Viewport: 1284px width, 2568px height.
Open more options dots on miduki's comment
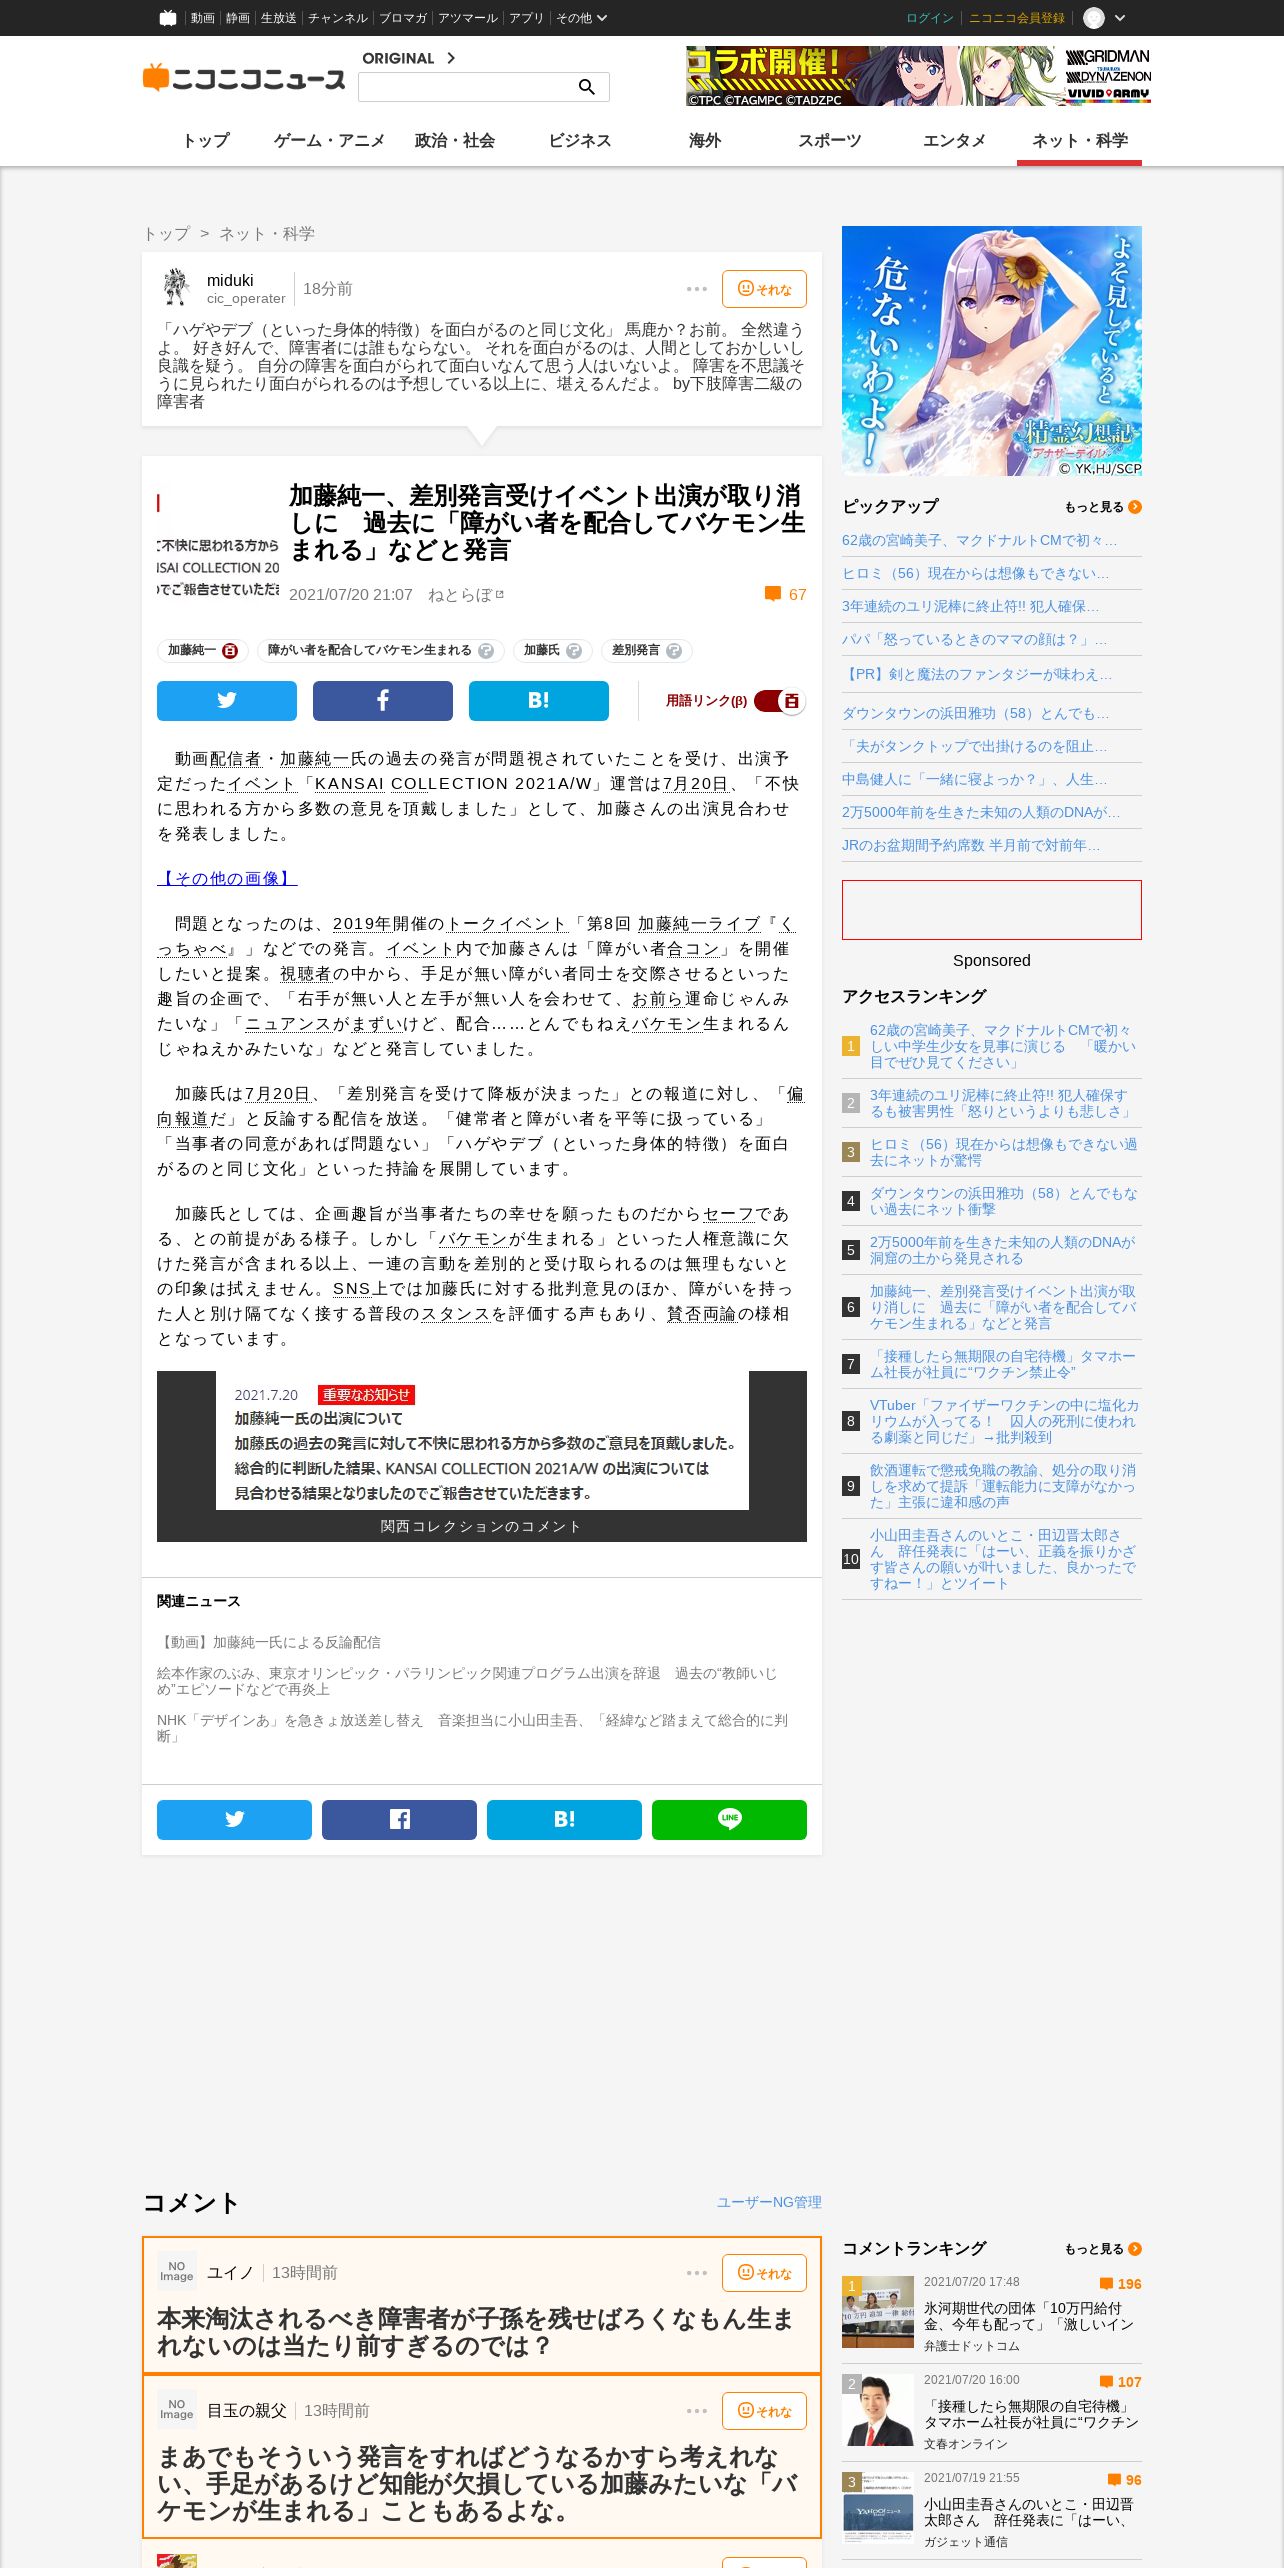(697, 289)
